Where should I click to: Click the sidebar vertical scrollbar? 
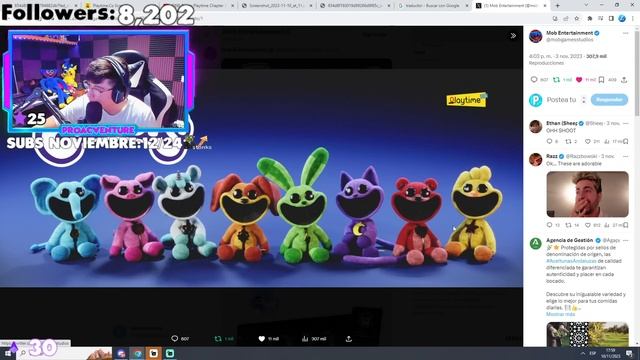637,73
